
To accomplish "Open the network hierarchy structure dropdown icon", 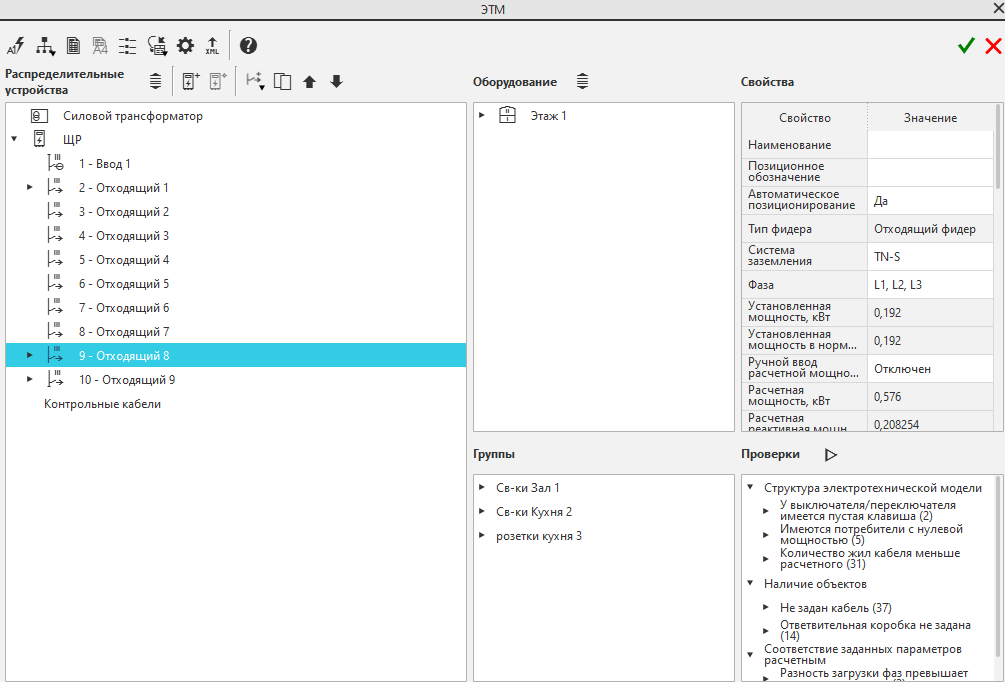I will point(45,45).
